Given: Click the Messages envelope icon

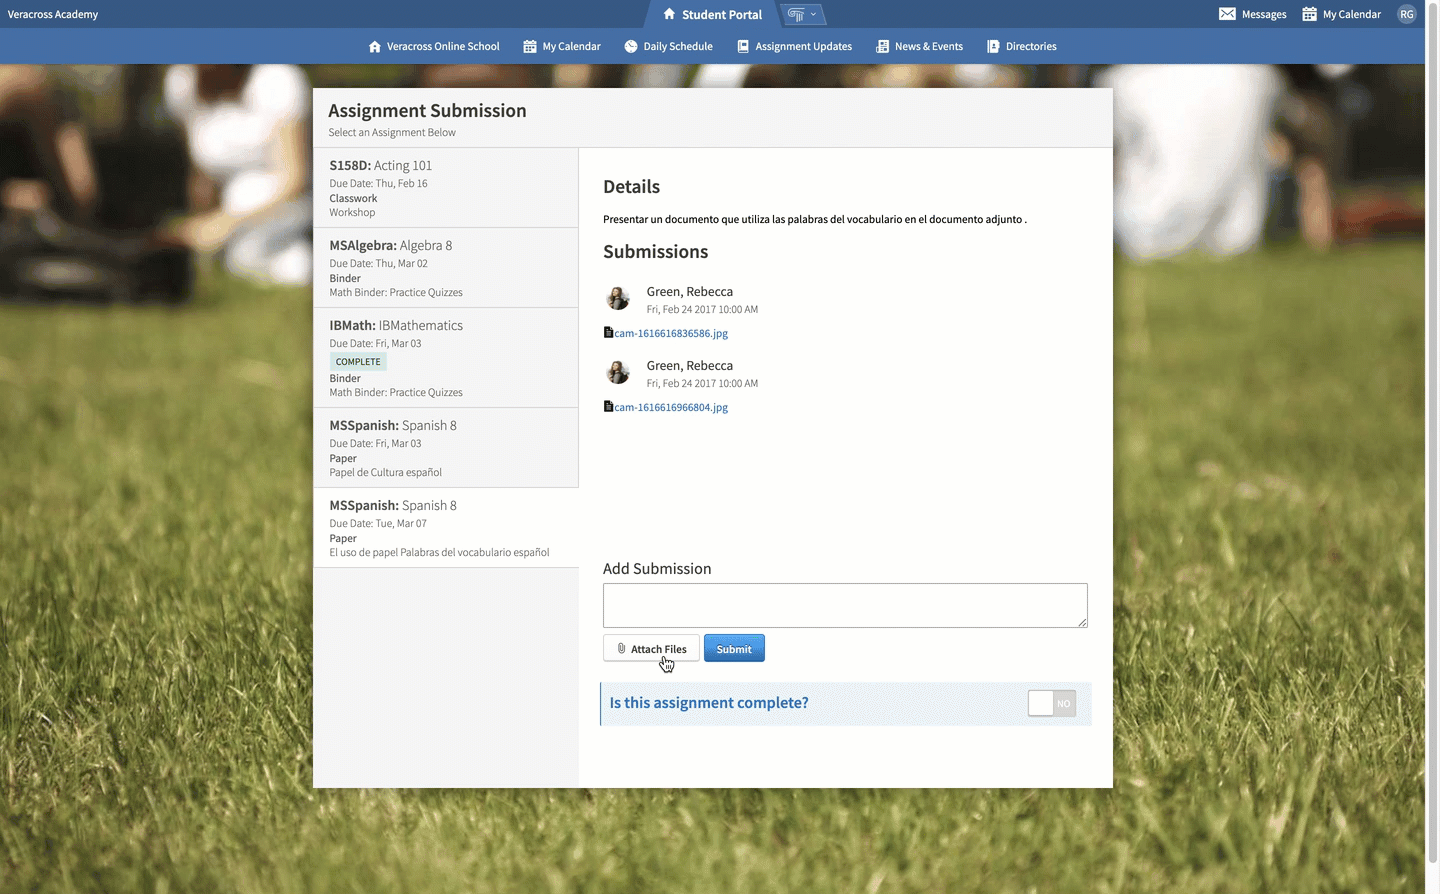Looking at the screenshot, I should point(1226,13).
